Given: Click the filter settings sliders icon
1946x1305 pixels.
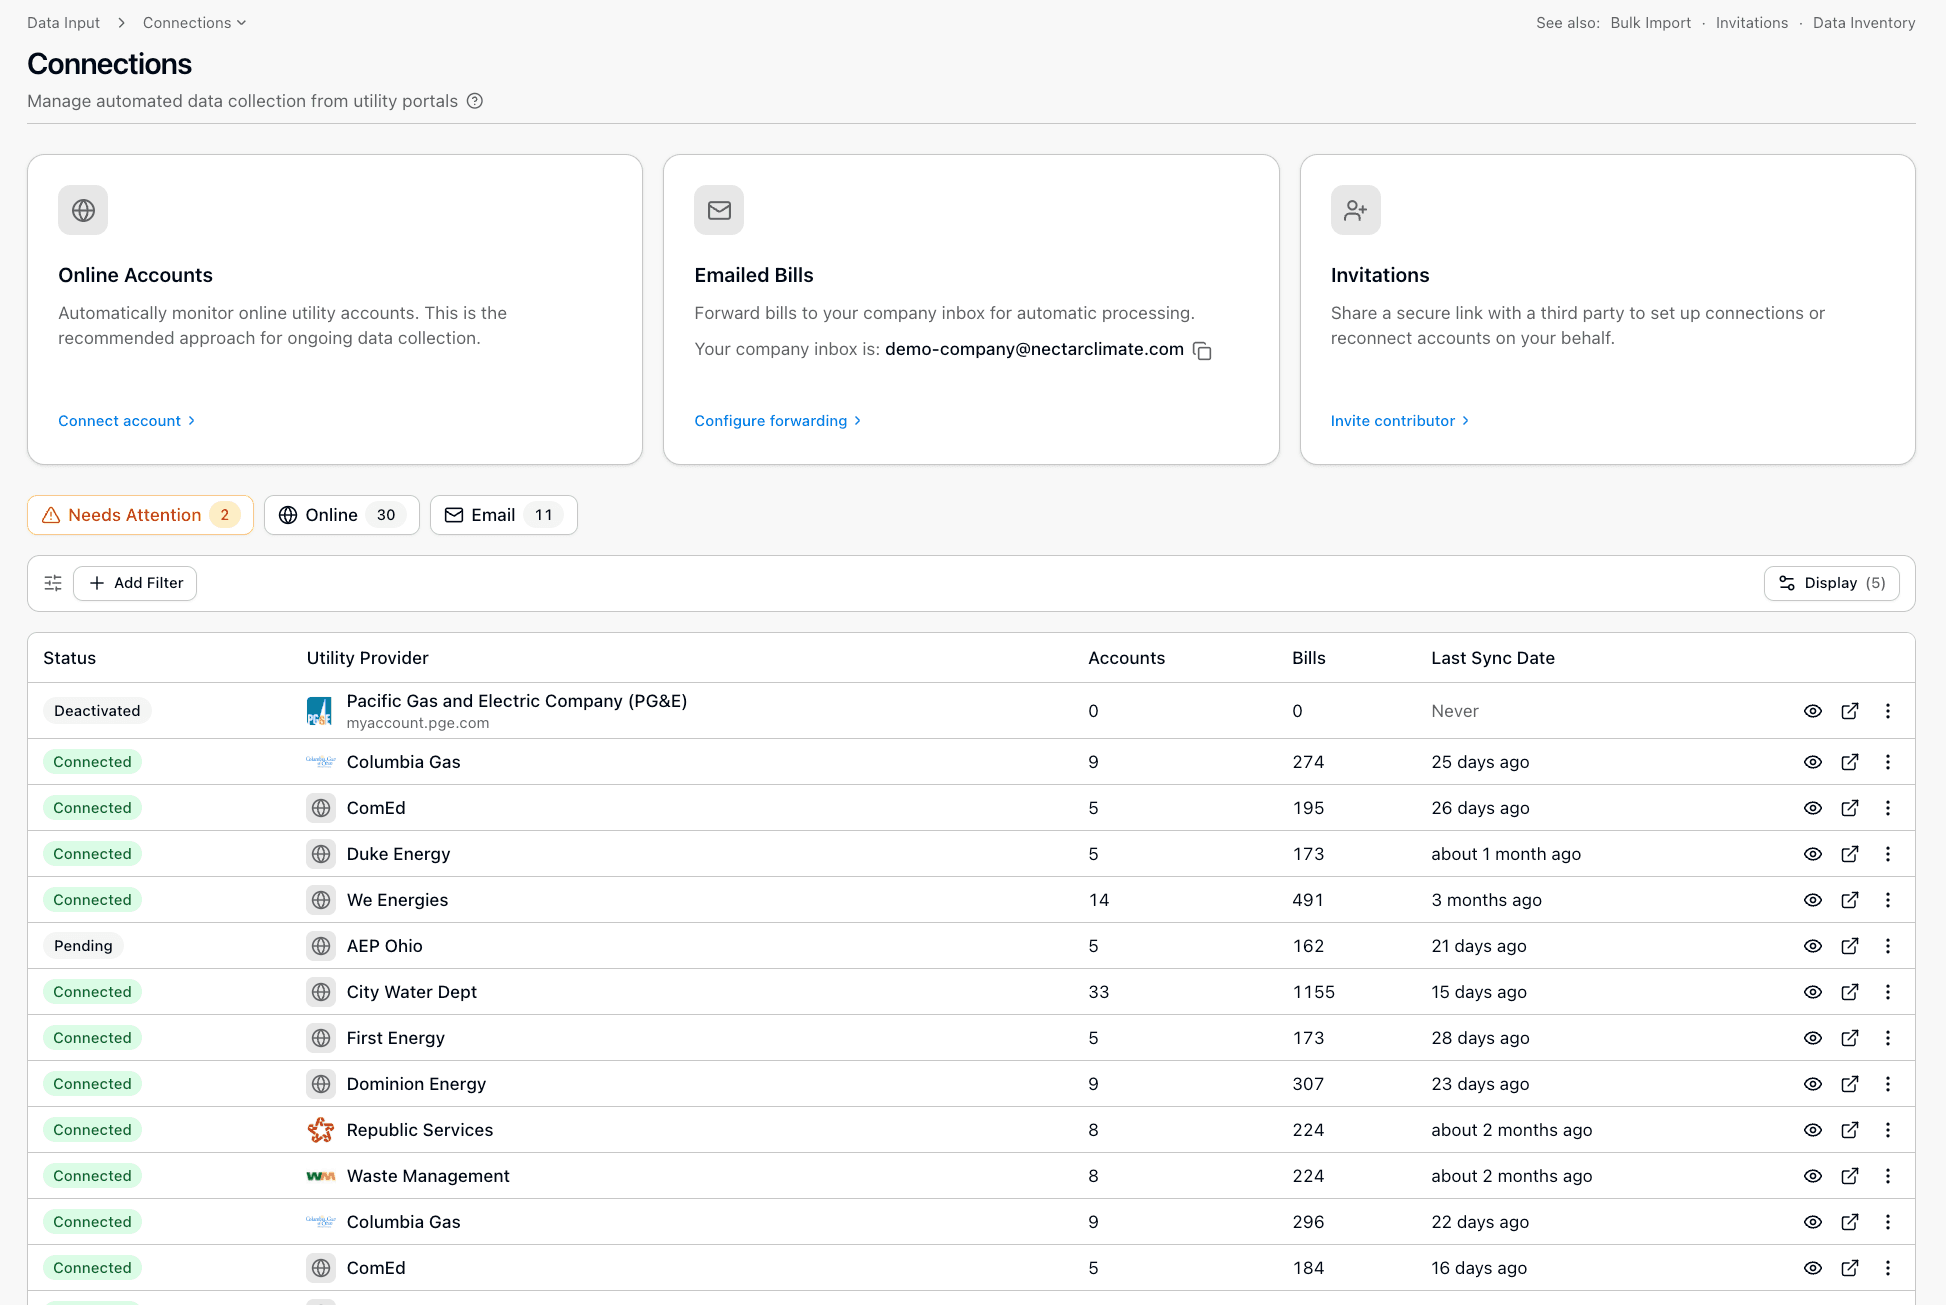Looking at the screenshot, I should click(53, 583).
